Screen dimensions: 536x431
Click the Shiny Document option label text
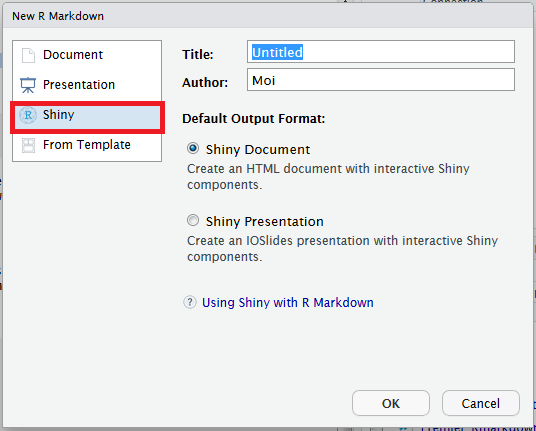point(258,150)
